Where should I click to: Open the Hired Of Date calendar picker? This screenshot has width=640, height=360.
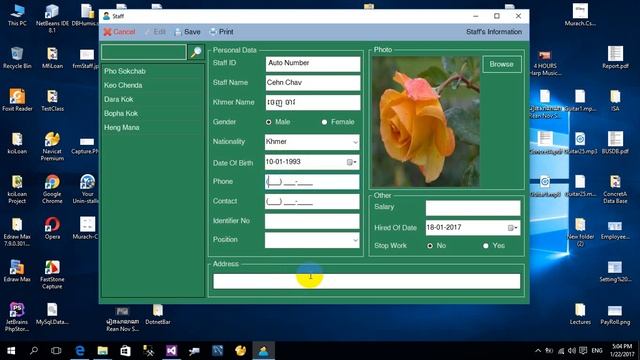(x=512, y=228)
